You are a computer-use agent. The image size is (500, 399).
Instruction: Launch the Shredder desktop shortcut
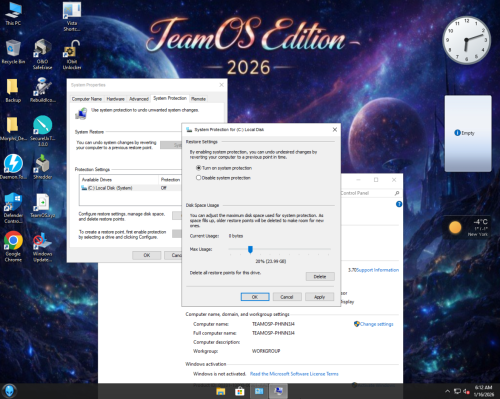pos(42,167)
